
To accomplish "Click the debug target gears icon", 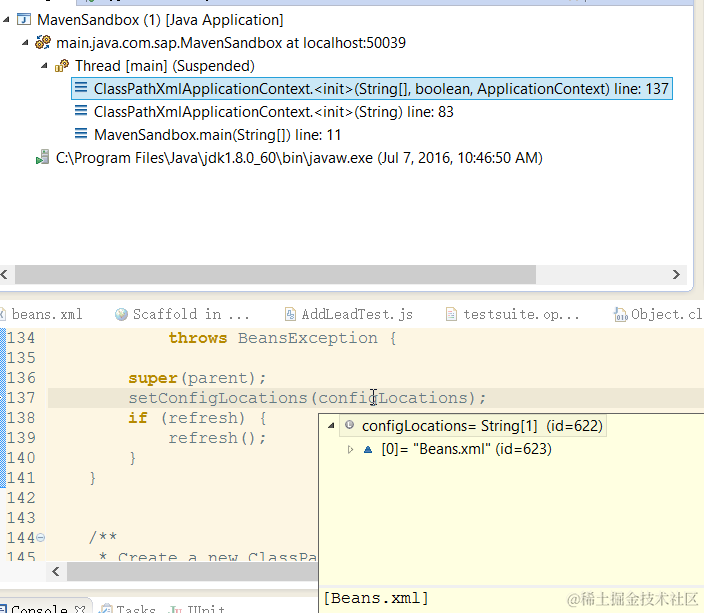I will click(43, 43).
